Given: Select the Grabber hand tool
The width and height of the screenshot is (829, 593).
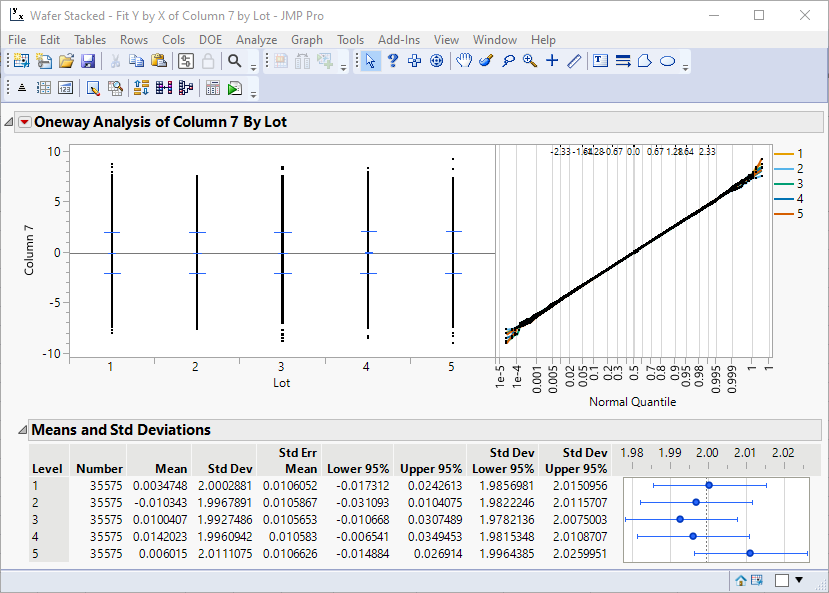Looking at the screenshot, I should click(463, 62).
